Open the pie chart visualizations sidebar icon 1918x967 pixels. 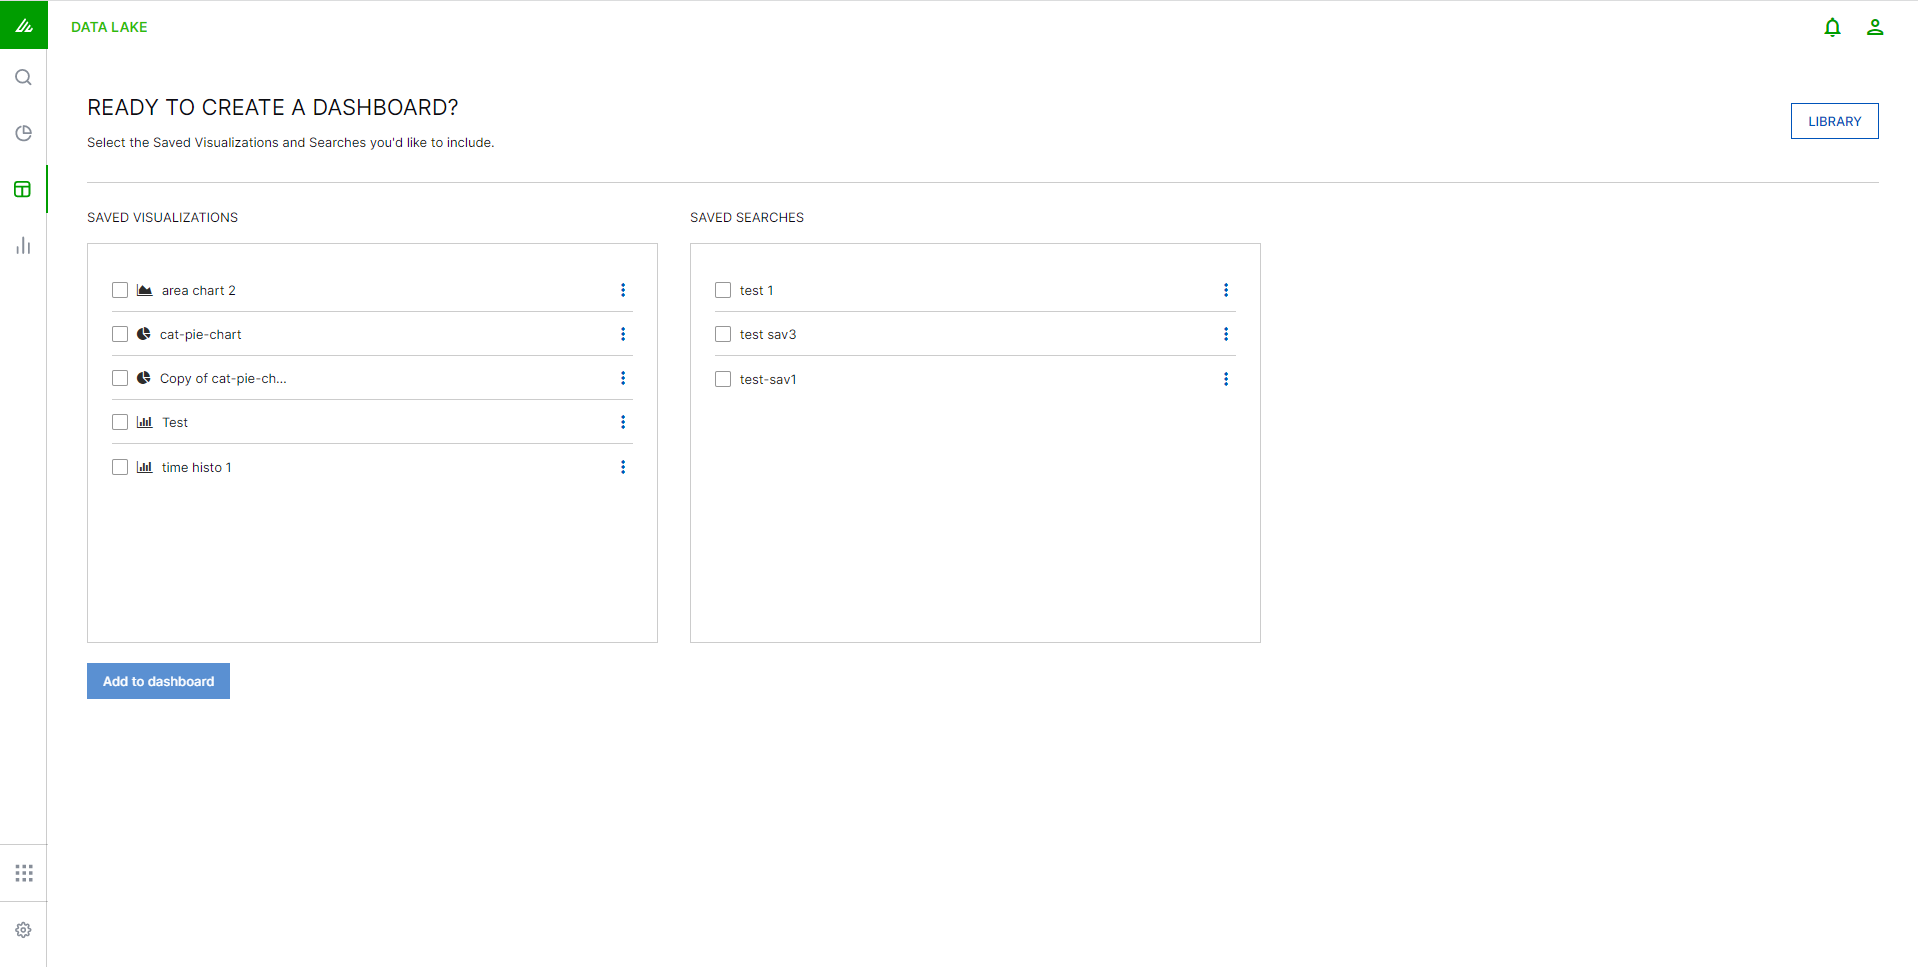[x=23, y=133]
